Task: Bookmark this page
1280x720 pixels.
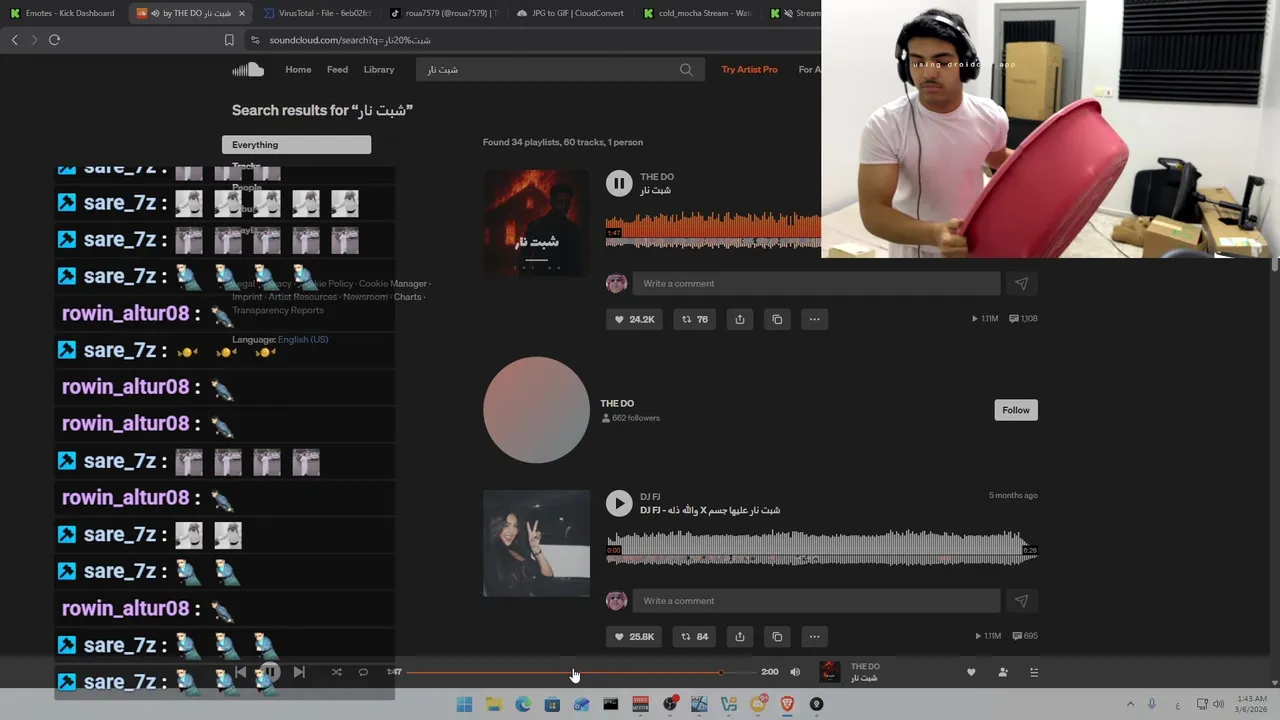Action: 229,40
